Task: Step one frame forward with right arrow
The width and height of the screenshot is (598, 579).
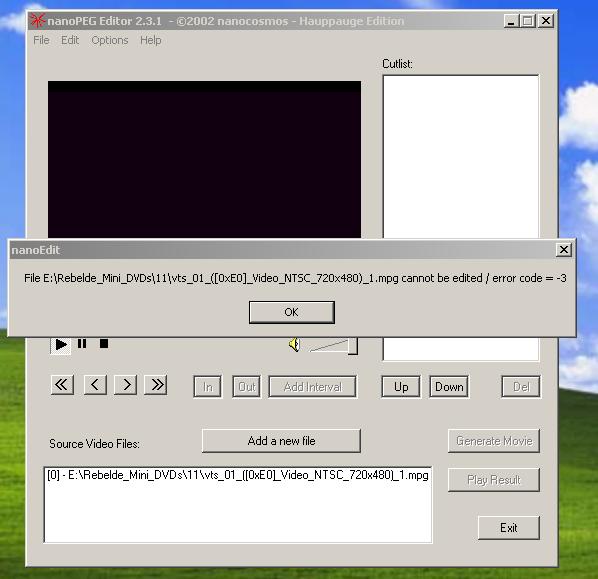Action: click(125, 385)
